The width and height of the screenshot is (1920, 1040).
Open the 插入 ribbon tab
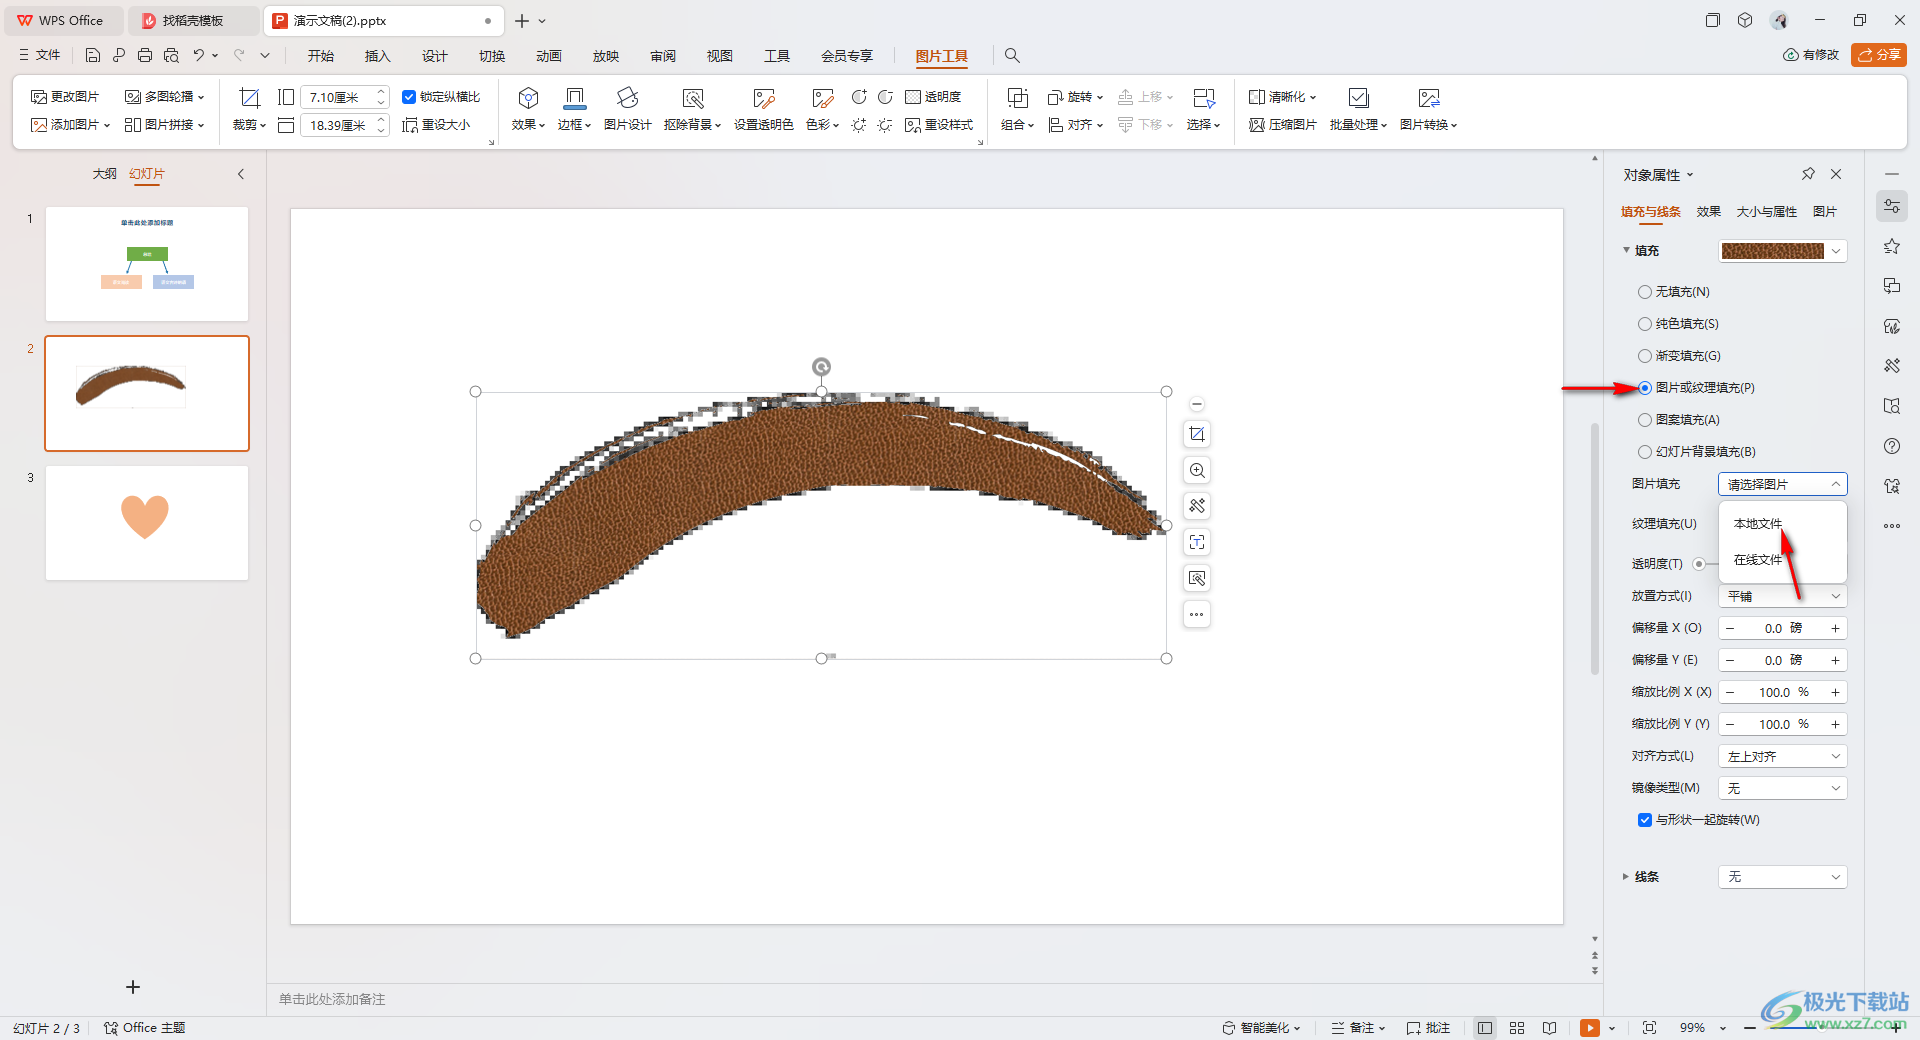pos(378,56)
